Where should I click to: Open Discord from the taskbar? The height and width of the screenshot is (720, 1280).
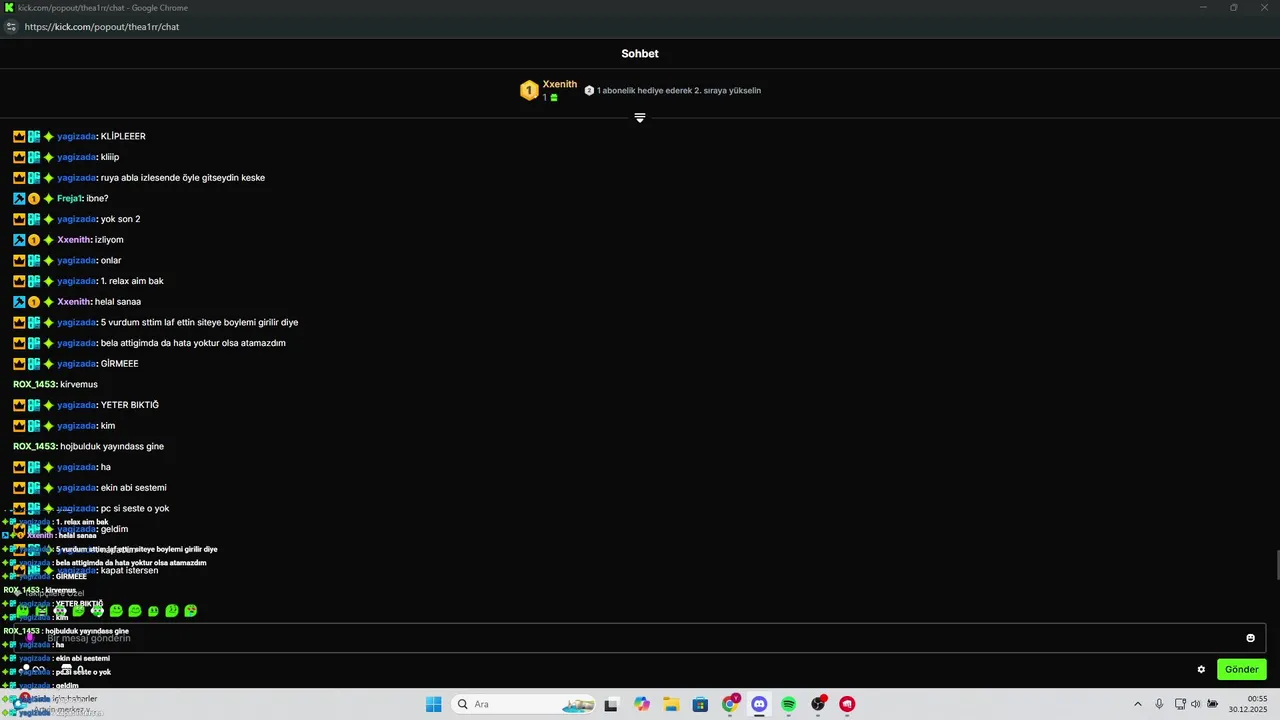[759, 704]
